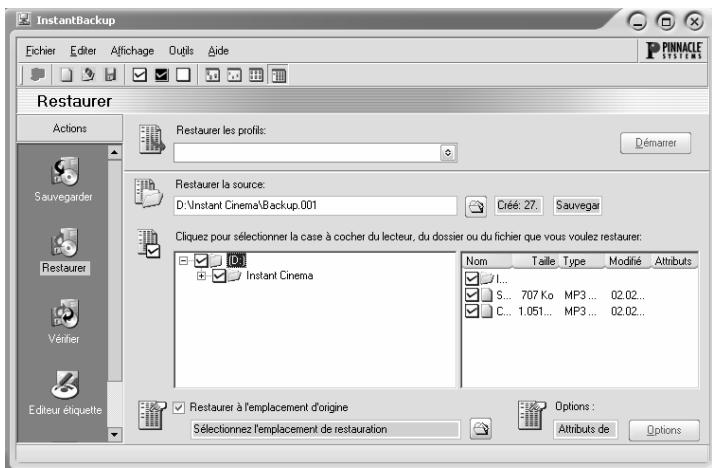Click the Options button

tap(664, 430)
